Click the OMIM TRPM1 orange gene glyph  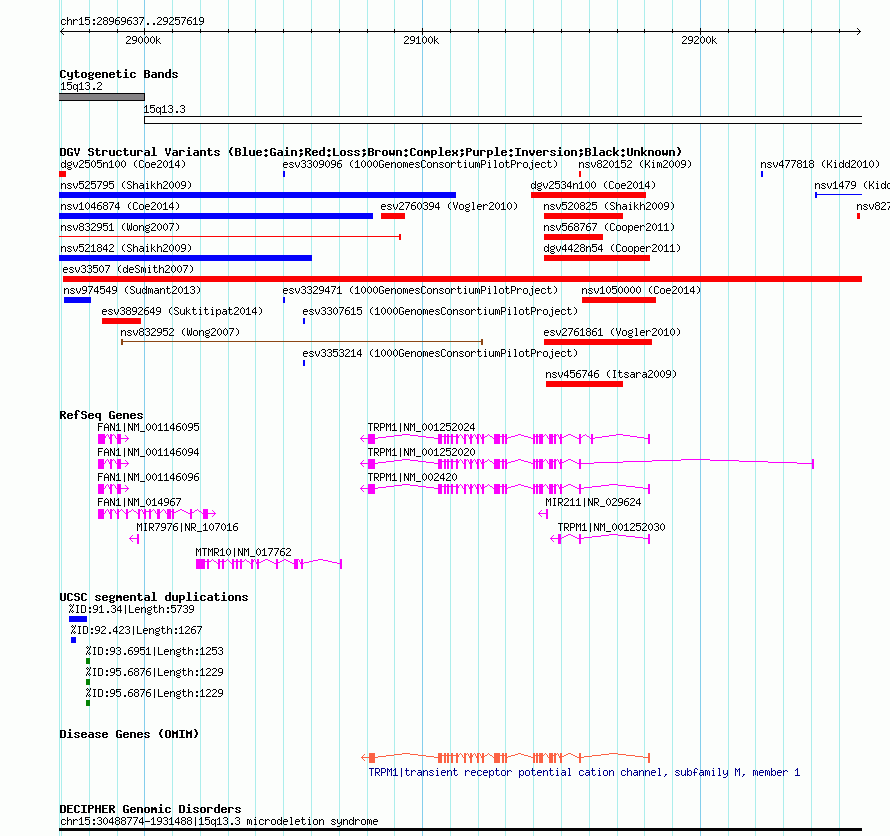pos(505,758)
